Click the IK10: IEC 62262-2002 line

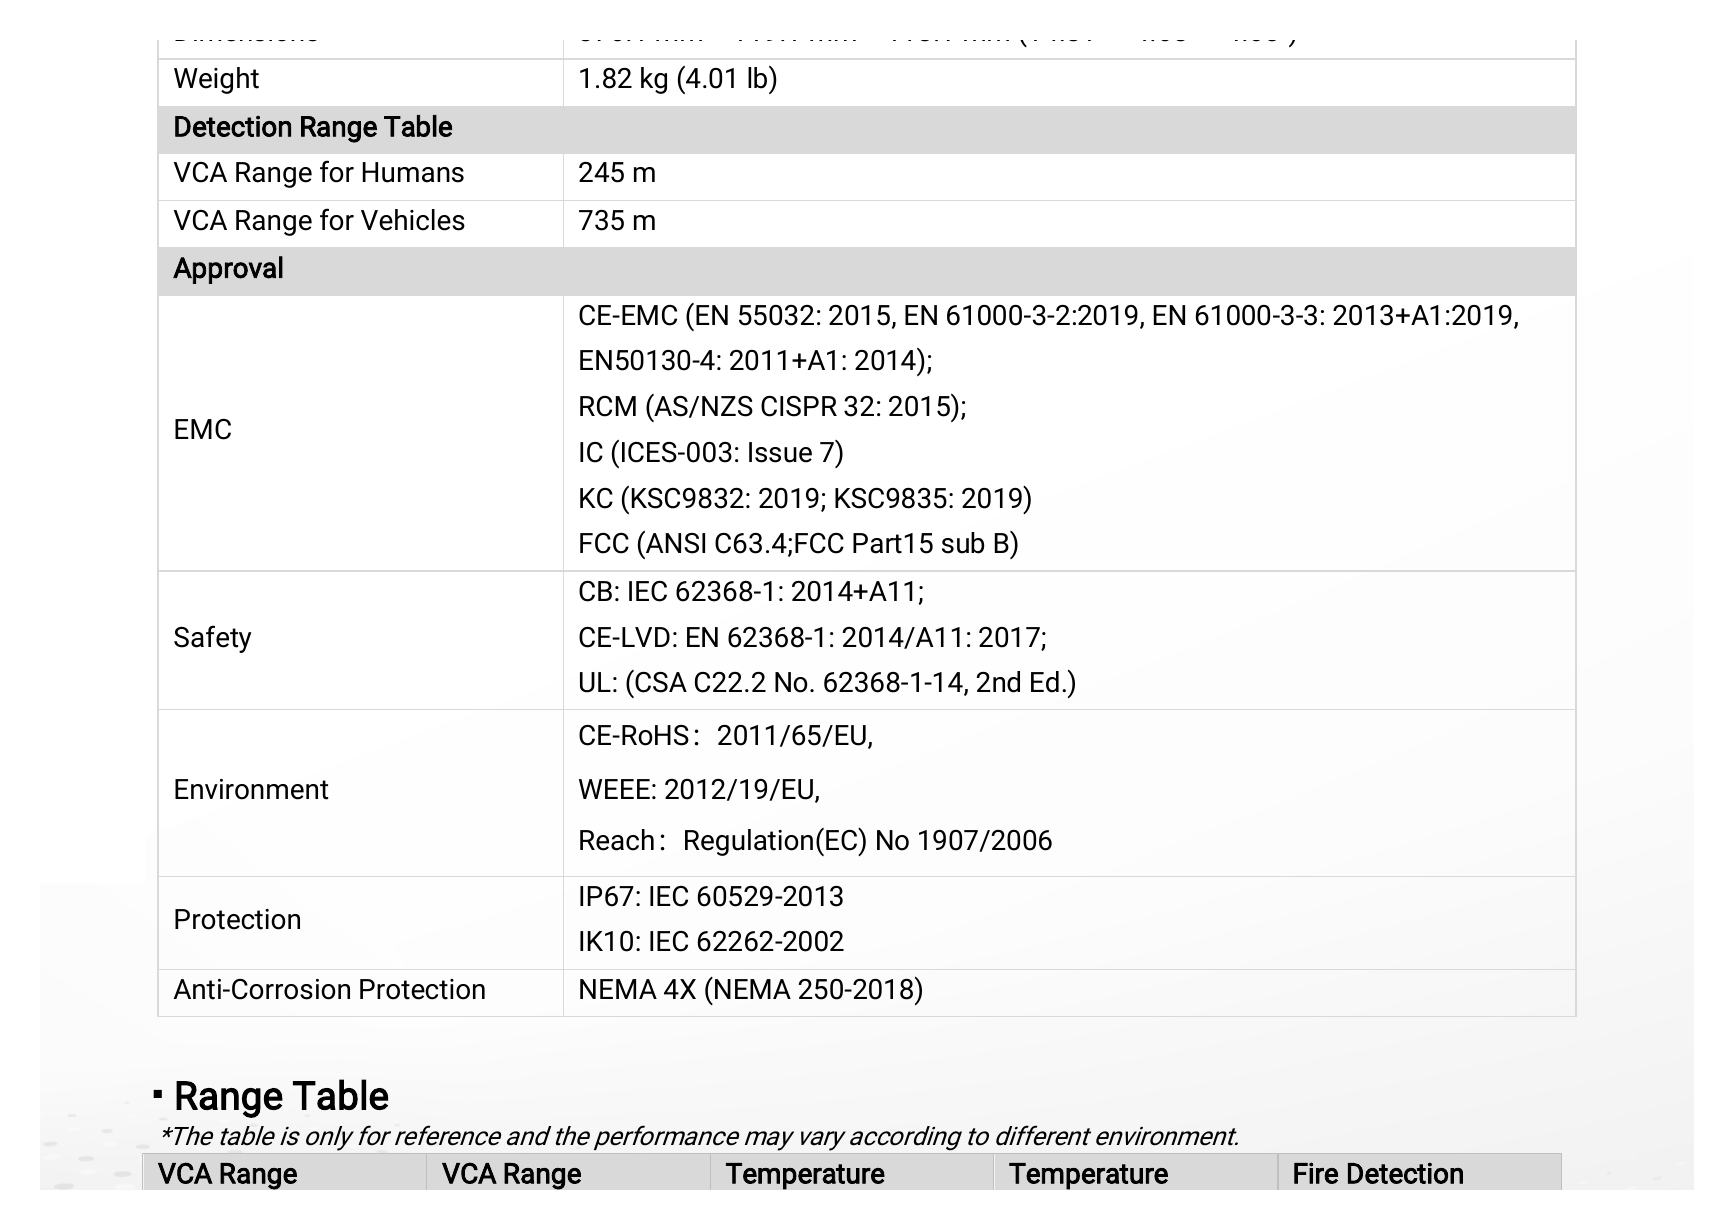pos(711,942)
